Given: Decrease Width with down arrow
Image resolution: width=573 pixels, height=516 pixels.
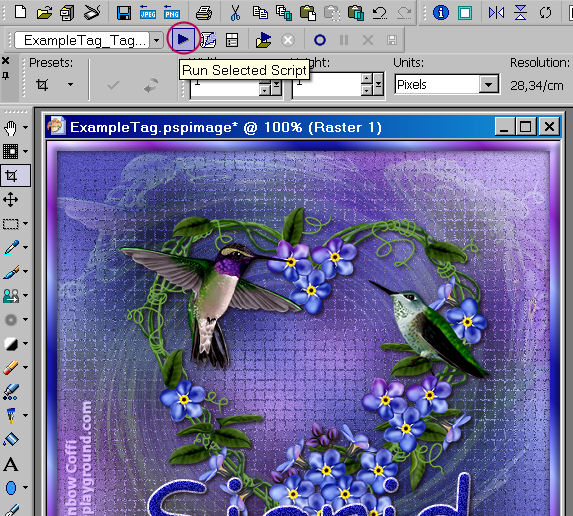Looking at the screenshot, I should [264, 91].
